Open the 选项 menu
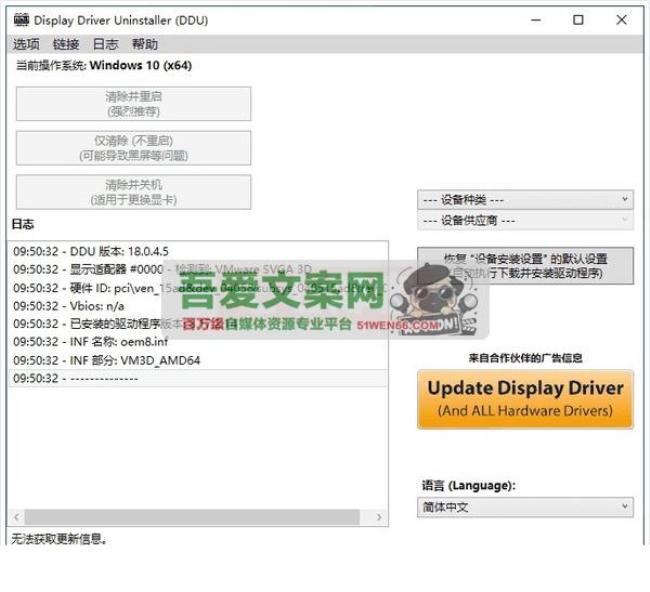Image resolution: width=650 pixels, height=592 pixels. (26, 44)
